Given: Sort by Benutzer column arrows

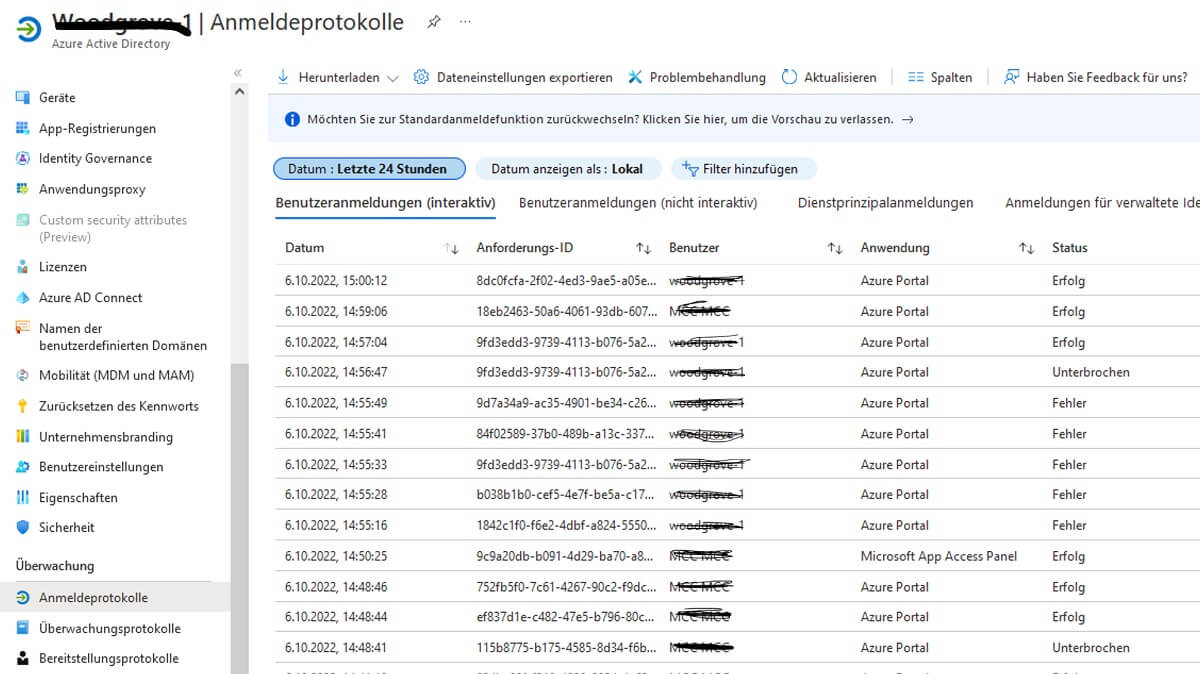Looking at the screenshot, I should click(x=835, y=248).
